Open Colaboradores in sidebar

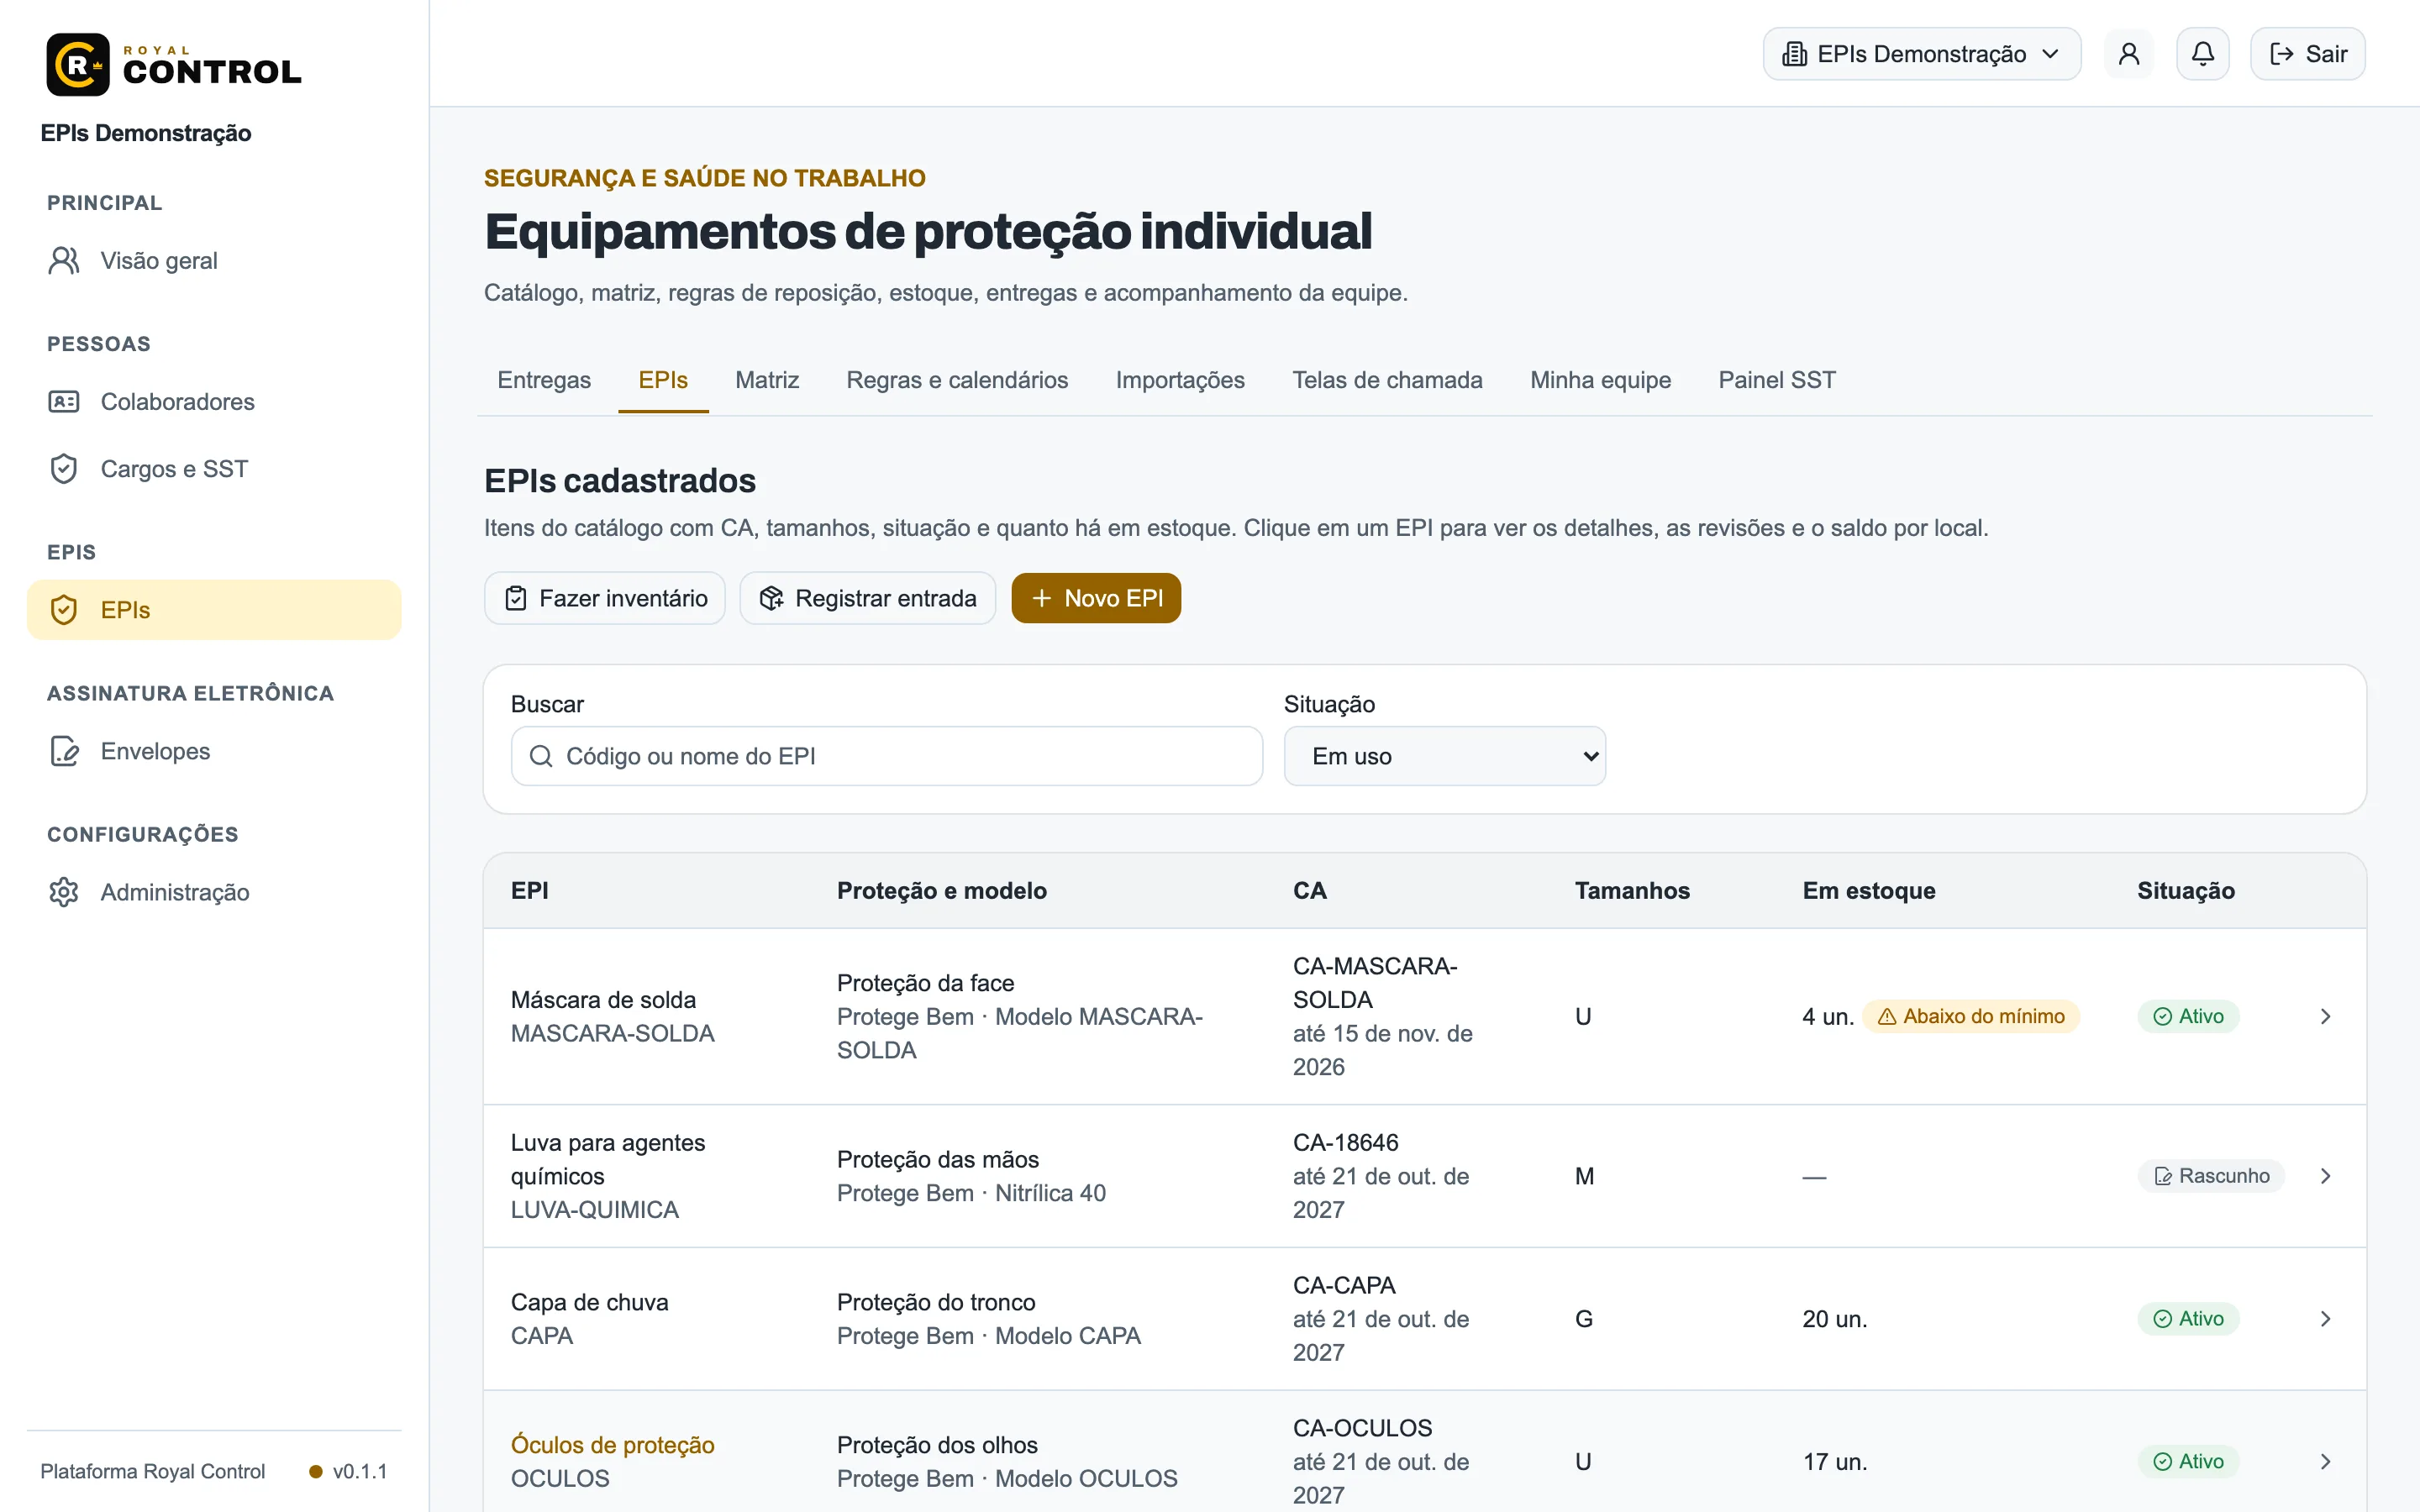(214, 402)
